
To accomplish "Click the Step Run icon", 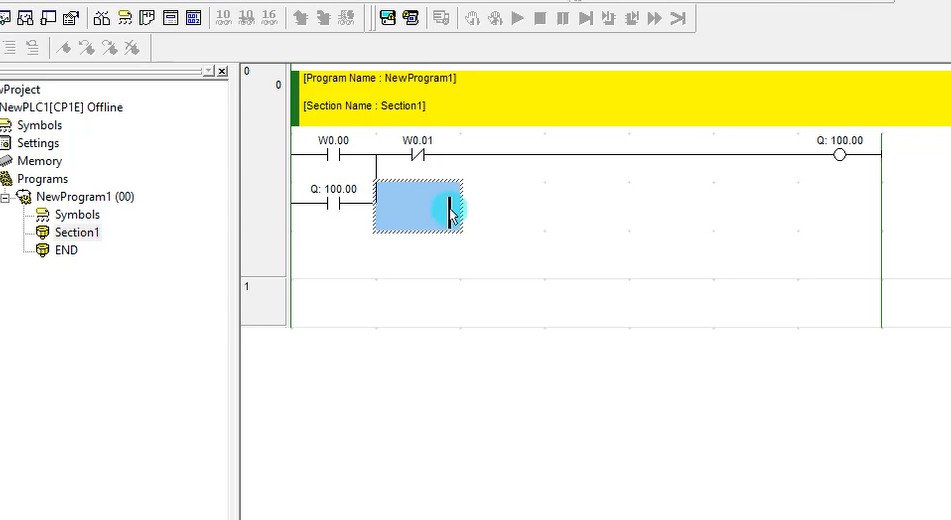I will click(x=586, y=18).
